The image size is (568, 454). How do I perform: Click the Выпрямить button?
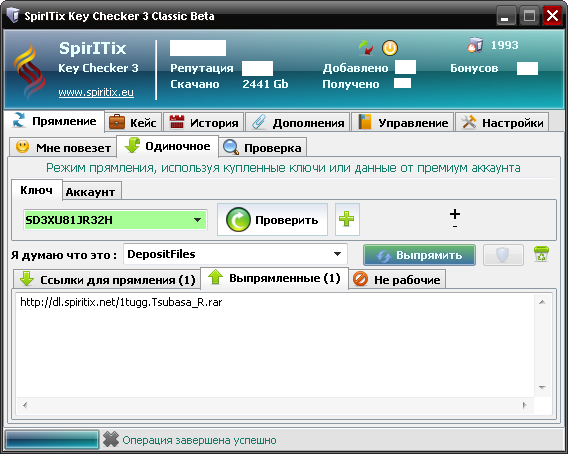(419, 255)
